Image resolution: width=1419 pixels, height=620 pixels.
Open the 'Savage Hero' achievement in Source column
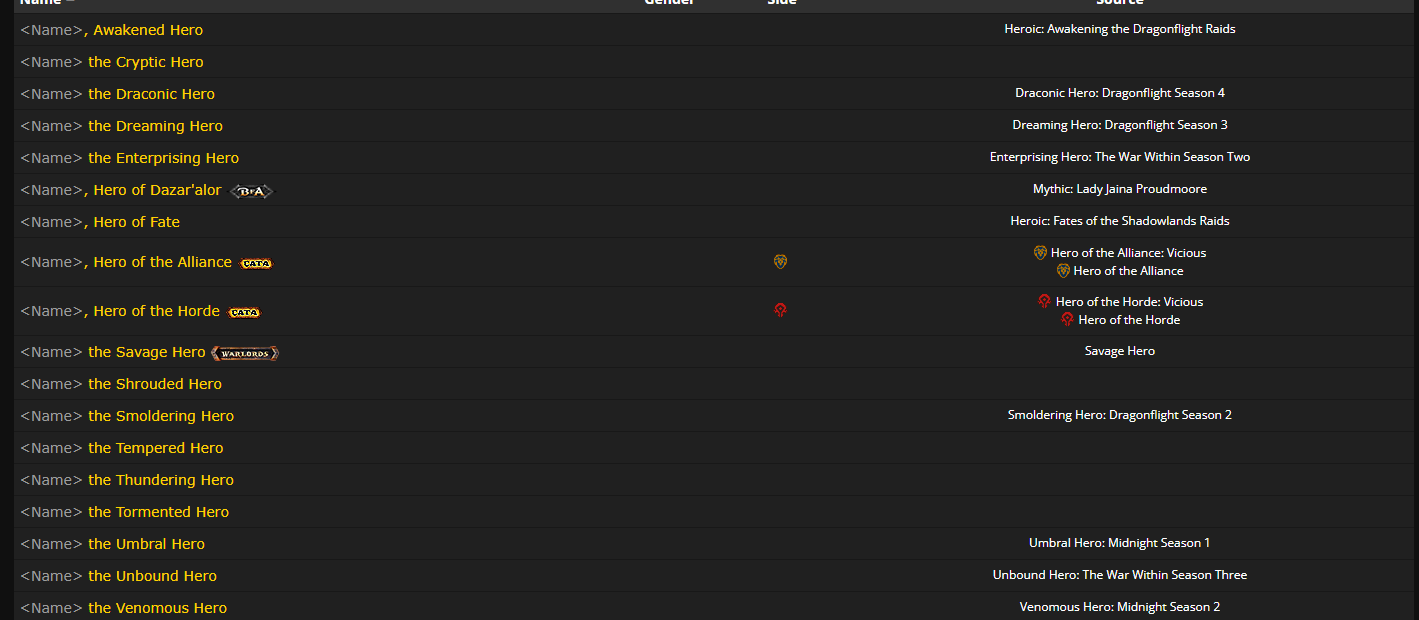[x=1120, y=351]
